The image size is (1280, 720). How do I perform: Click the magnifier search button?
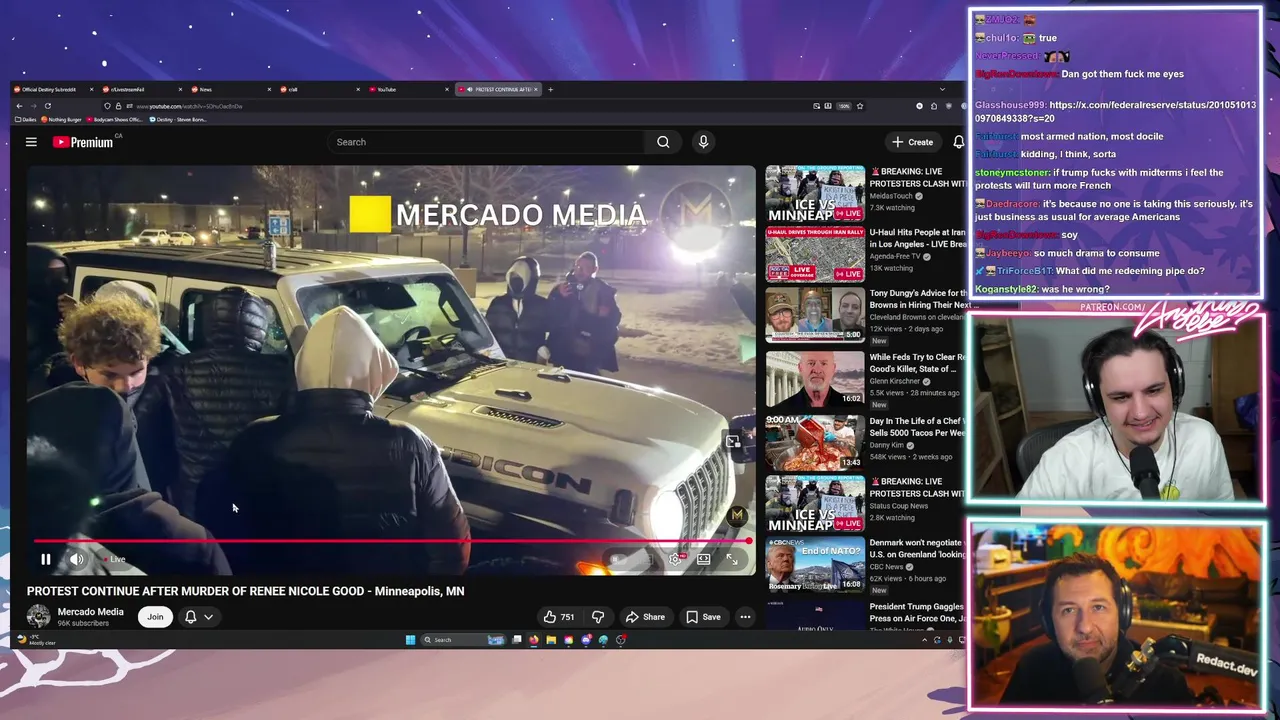(663, 142)
